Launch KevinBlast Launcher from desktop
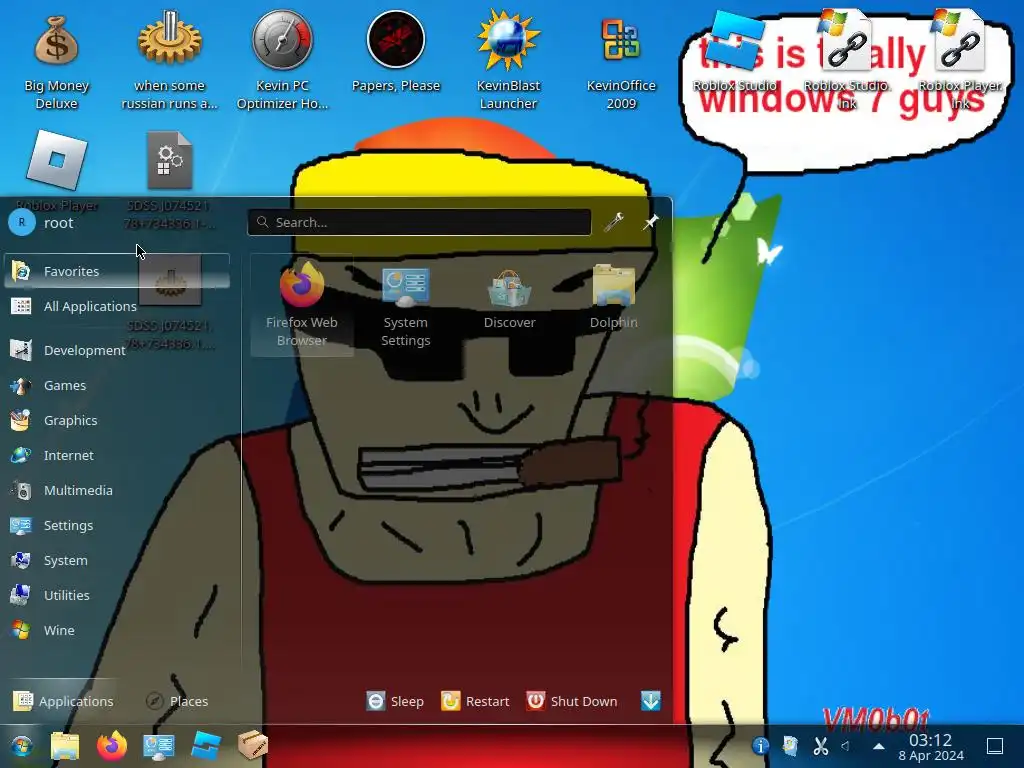This screenshot has height=768, width=1024. click(508, 61)
